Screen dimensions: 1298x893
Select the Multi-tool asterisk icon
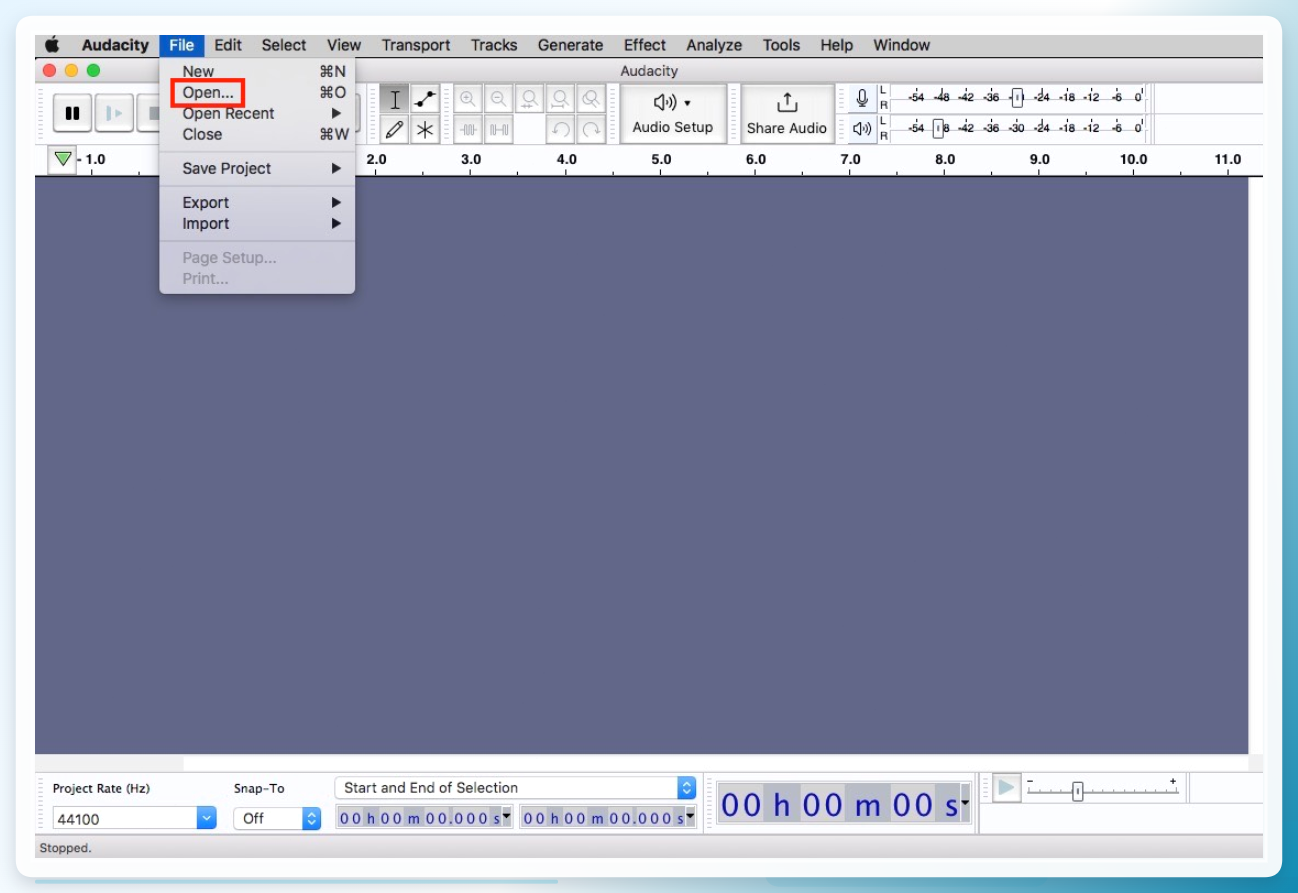(425, 129)
